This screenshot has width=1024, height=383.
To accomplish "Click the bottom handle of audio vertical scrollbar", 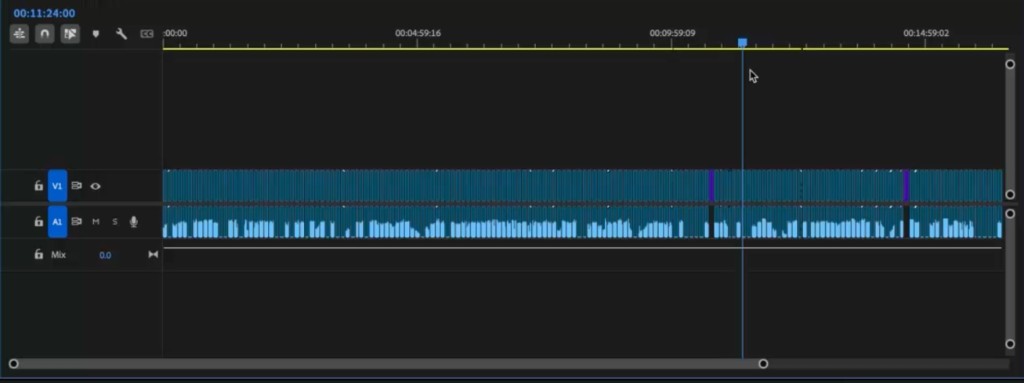I will click(x=1010, y=344).
